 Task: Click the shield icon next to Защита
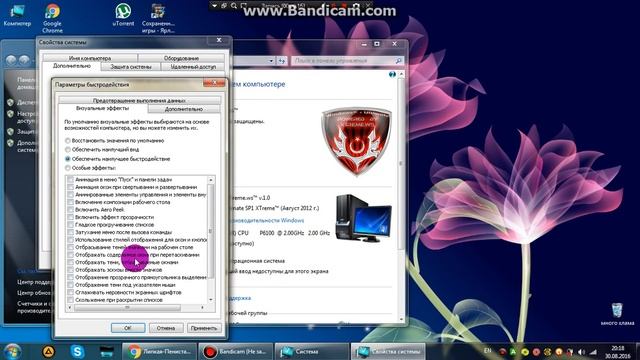(x=11, y=132)
